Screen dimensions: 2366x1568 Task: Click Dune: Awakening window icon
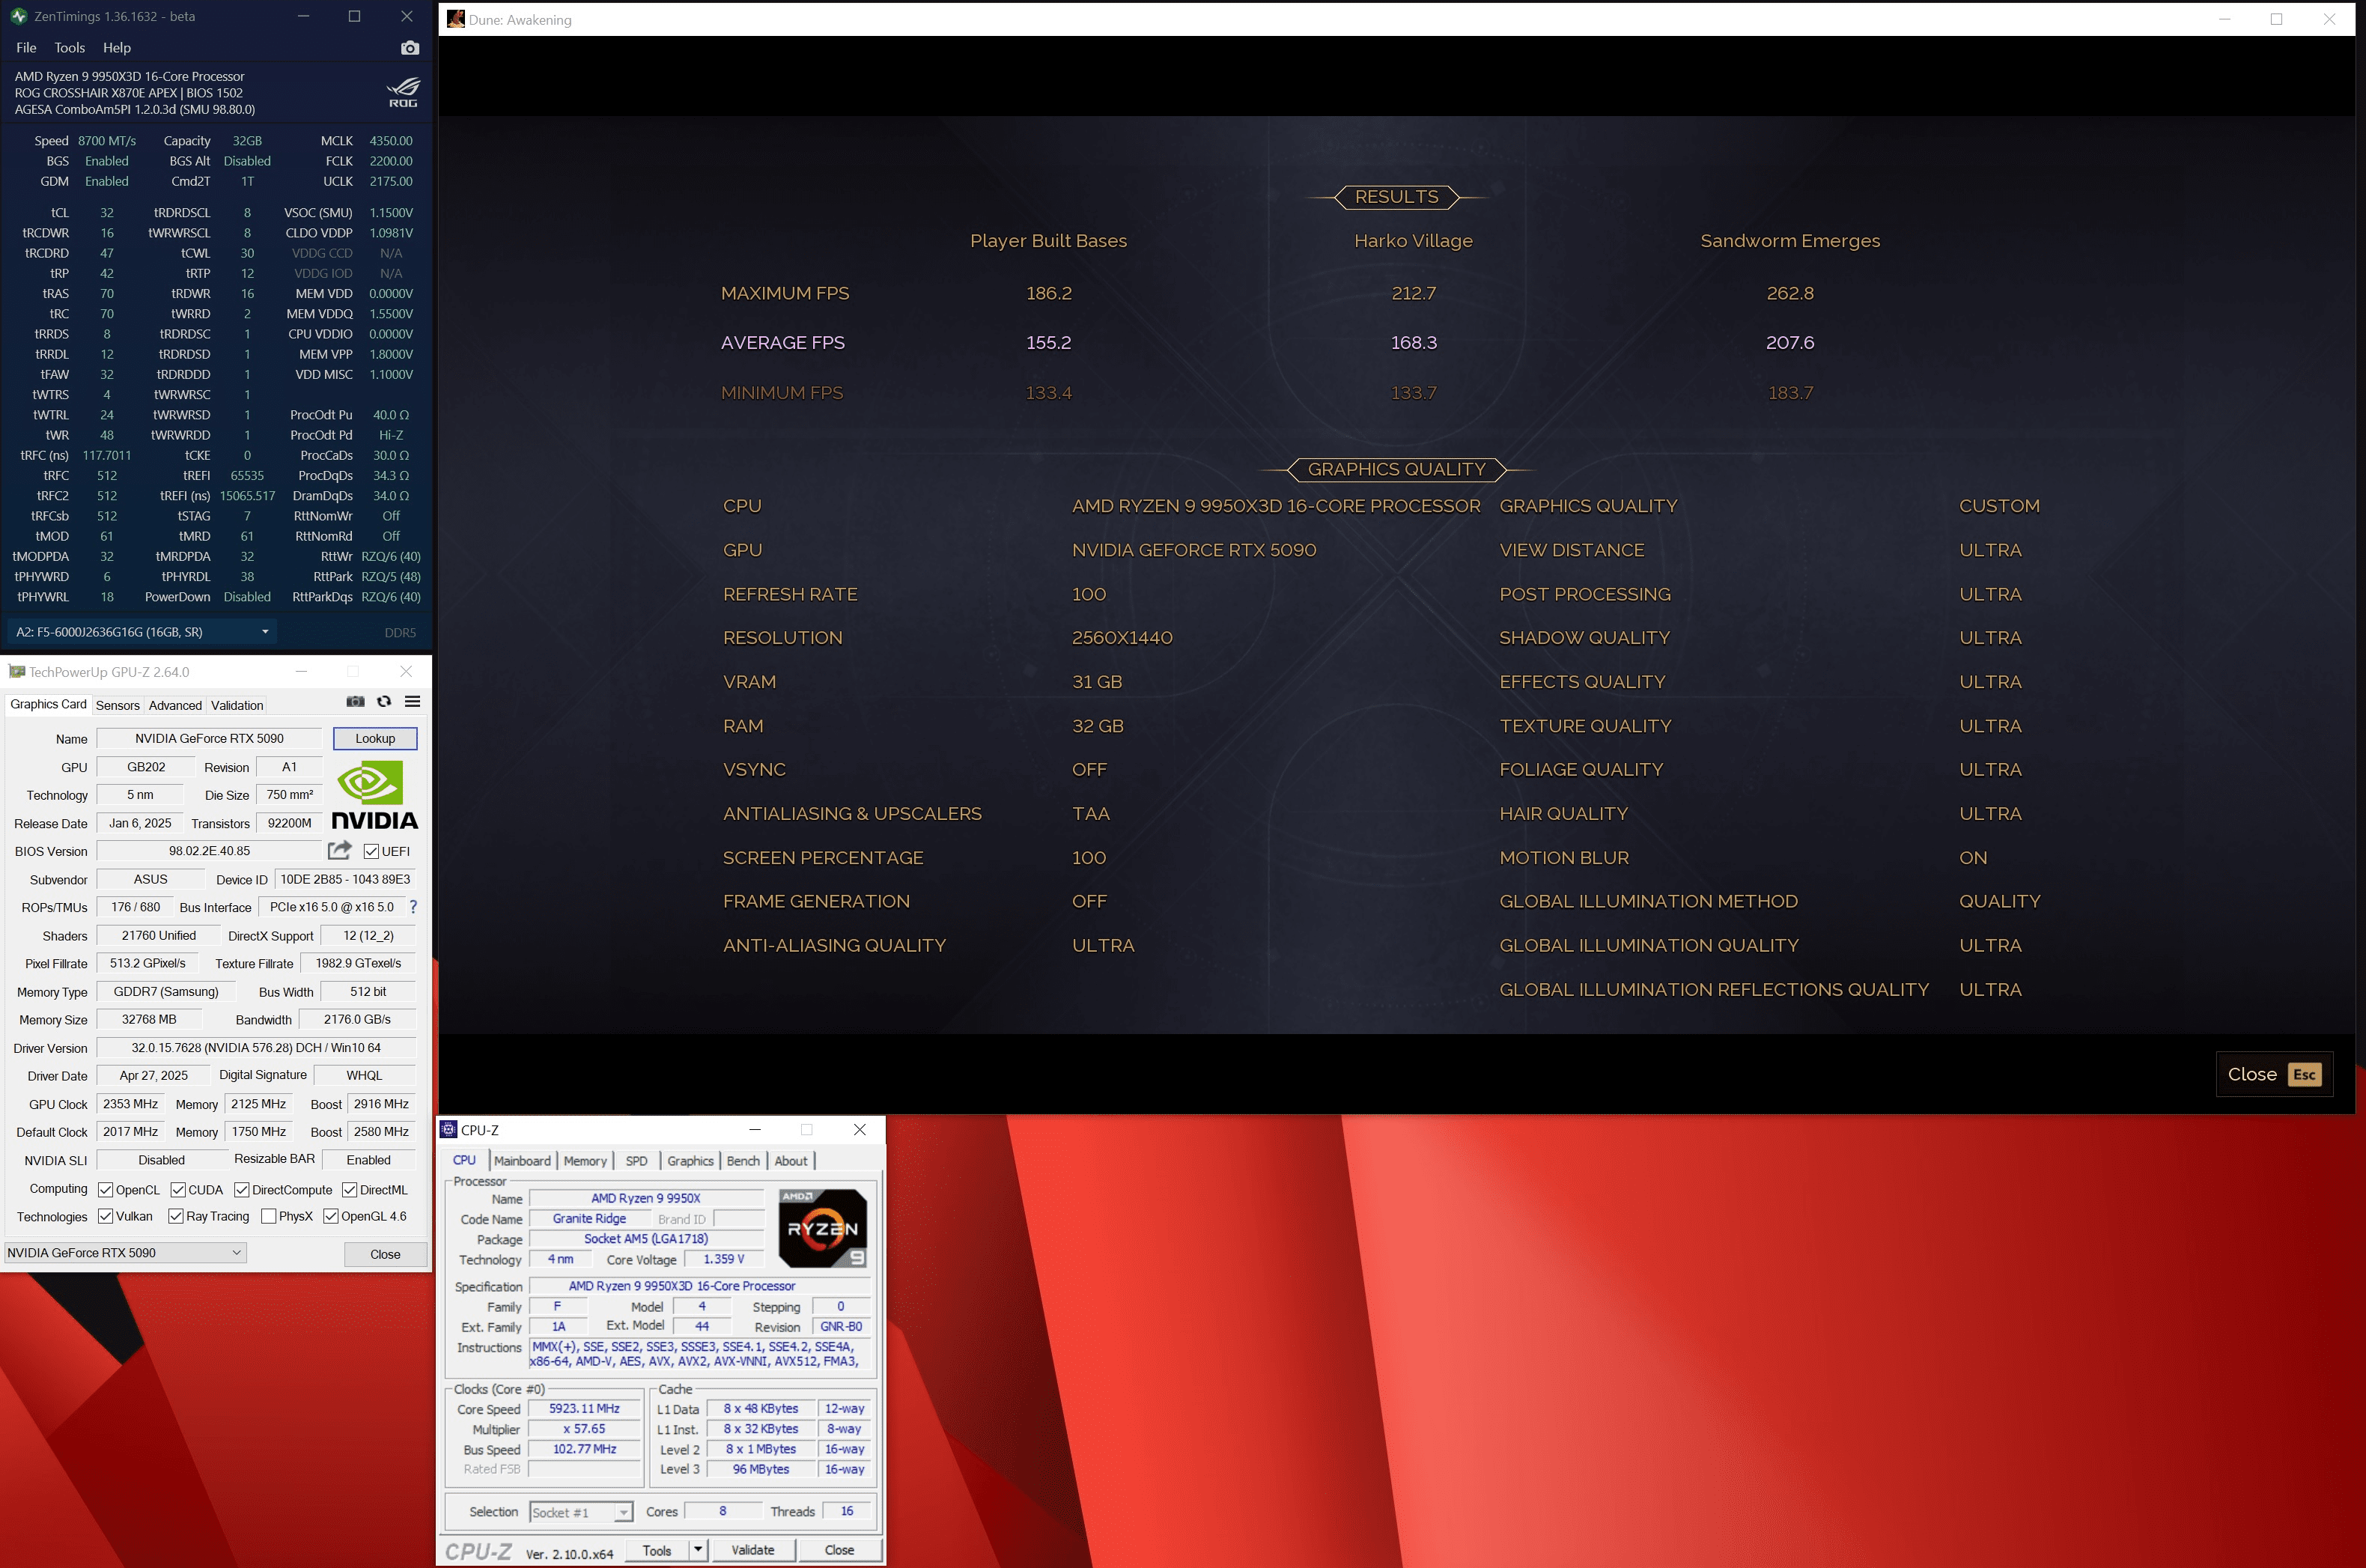pos(456,19)
